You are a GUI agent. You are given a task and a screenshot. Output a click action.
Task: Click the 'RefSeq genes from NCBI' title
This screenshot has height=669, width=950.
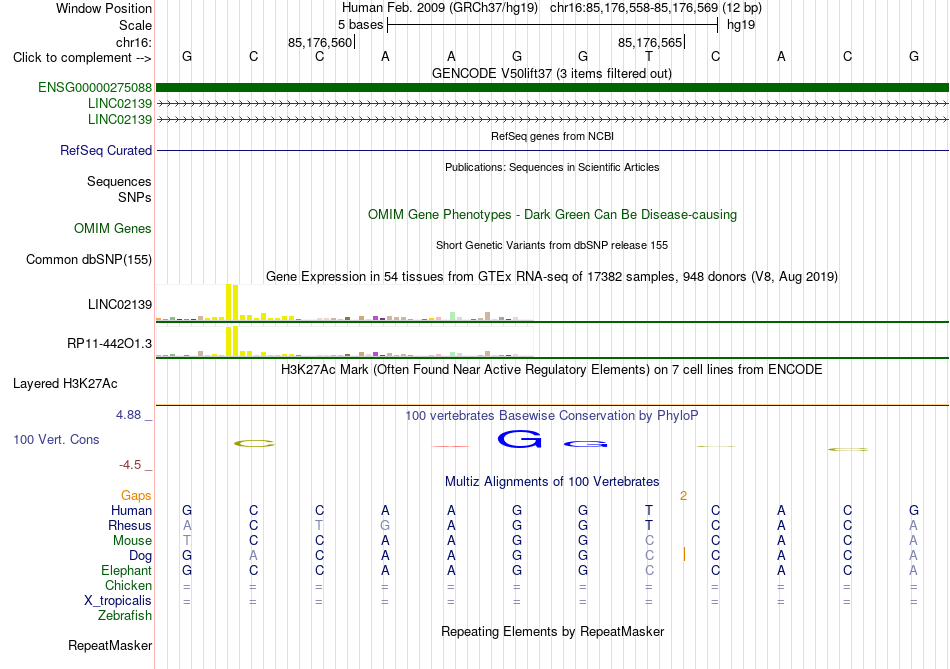553,136
